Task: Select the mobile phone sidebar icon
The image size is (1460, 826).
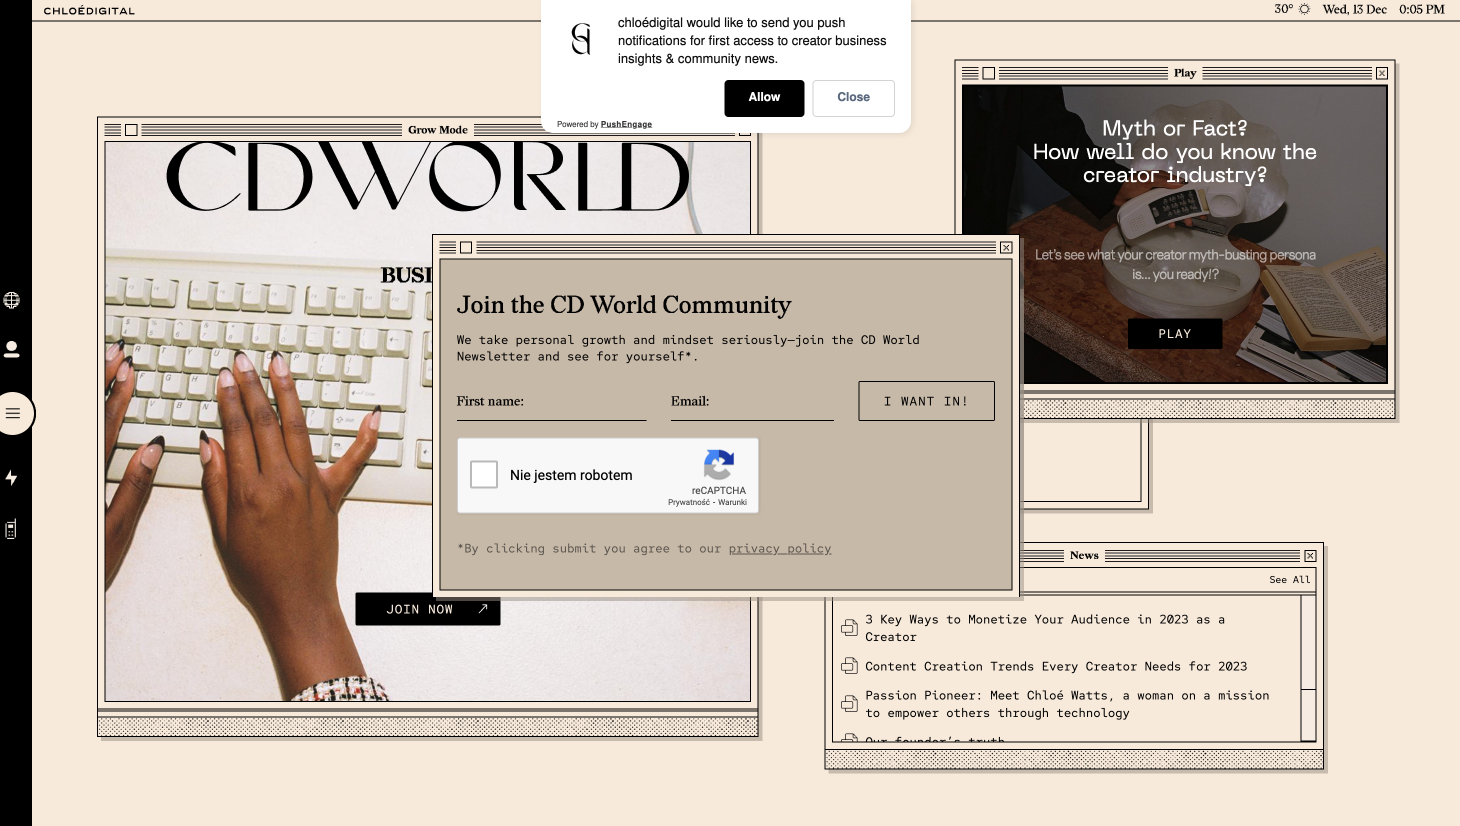Action: point(11,529)
